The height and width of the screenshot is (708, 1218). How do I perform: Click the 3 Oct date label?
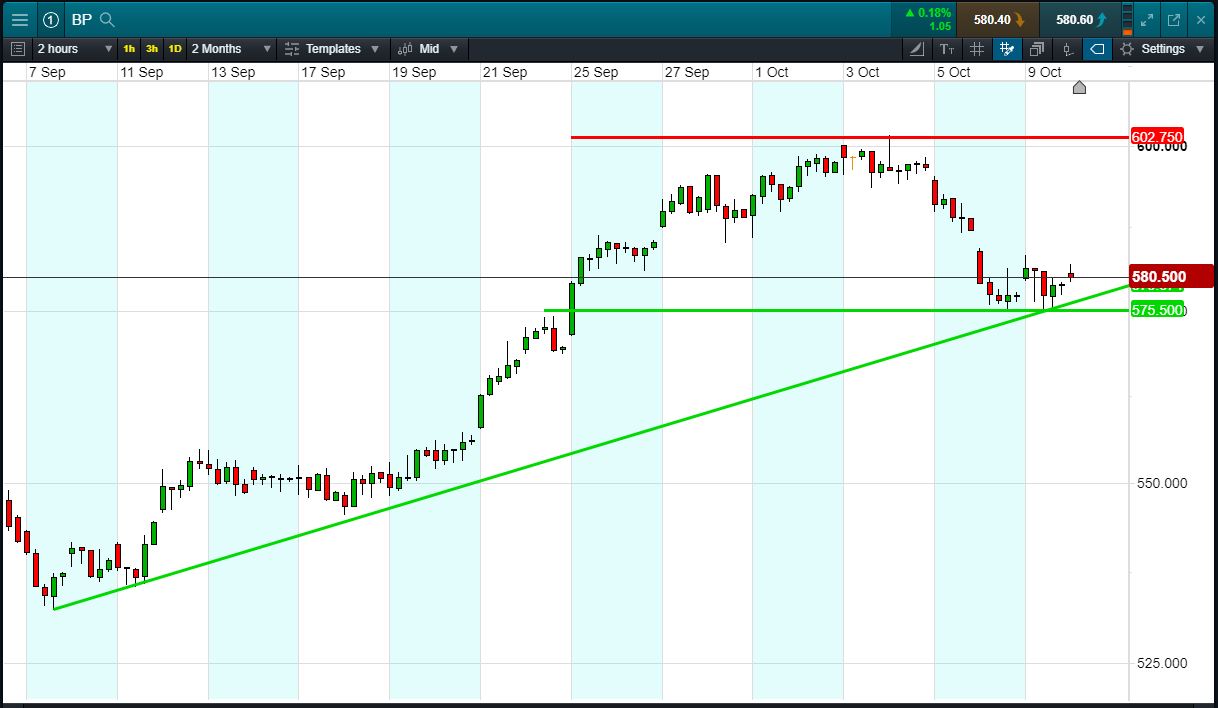coord(862,72)
